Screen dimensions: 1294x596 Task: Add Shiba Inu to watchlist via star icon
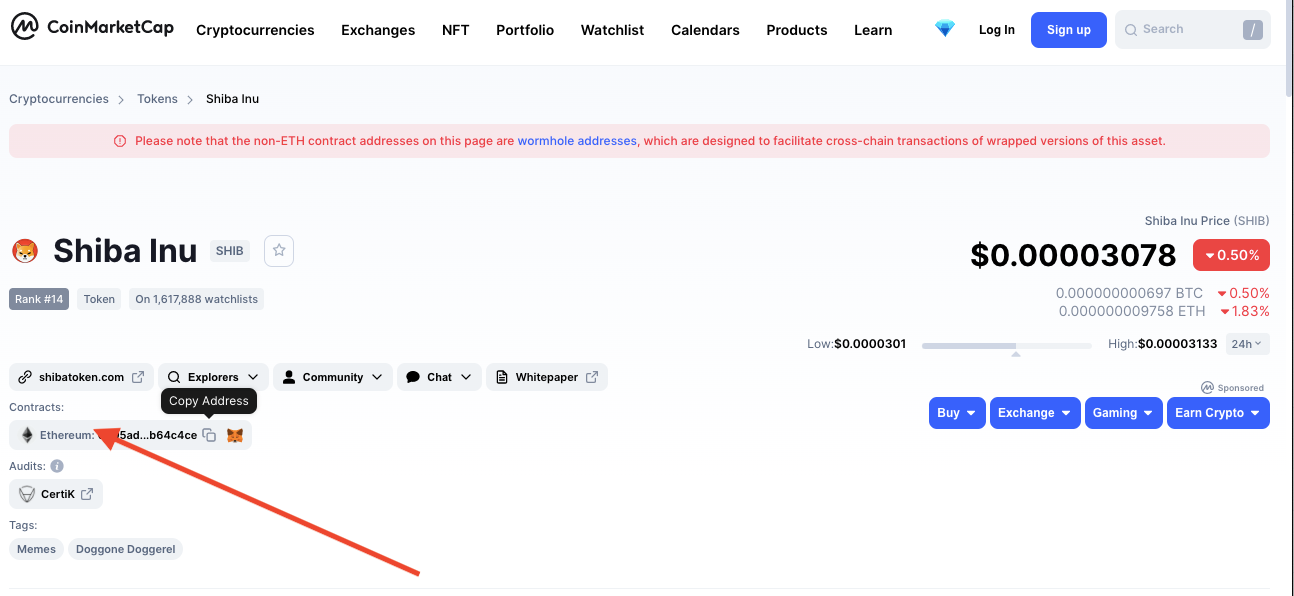click(x=279, y=251)
